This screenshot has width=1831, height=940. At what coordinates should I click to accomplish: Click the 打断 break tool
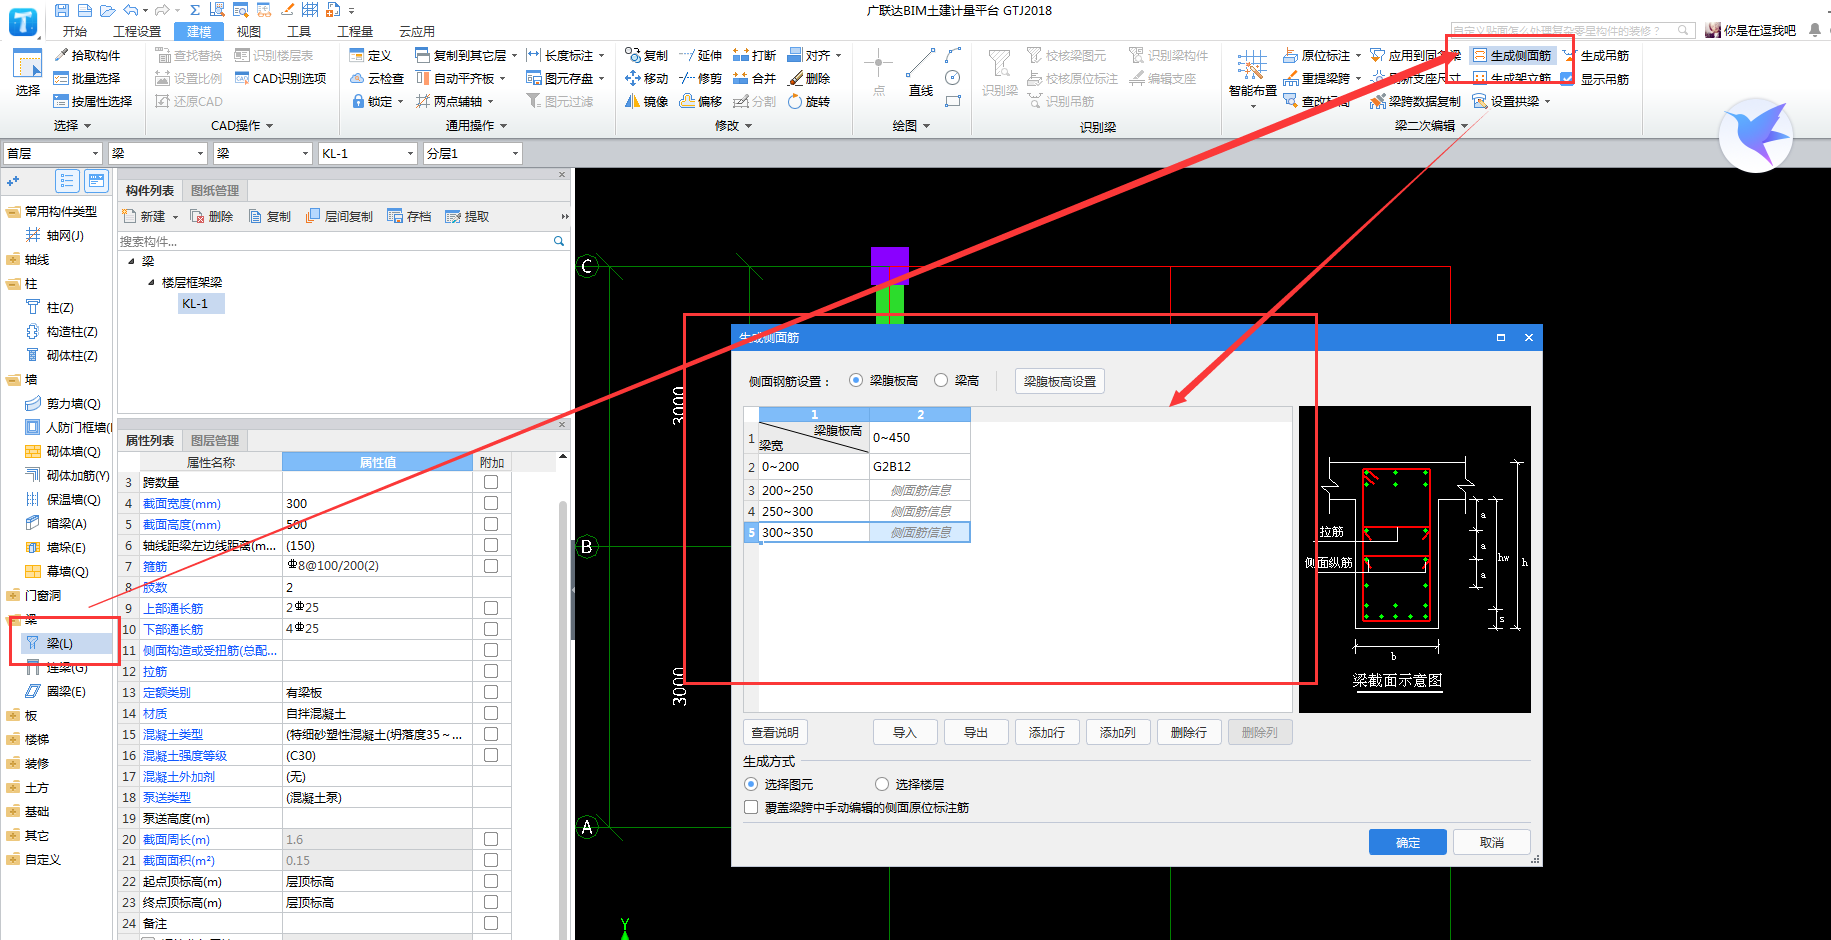pos(754,55)
